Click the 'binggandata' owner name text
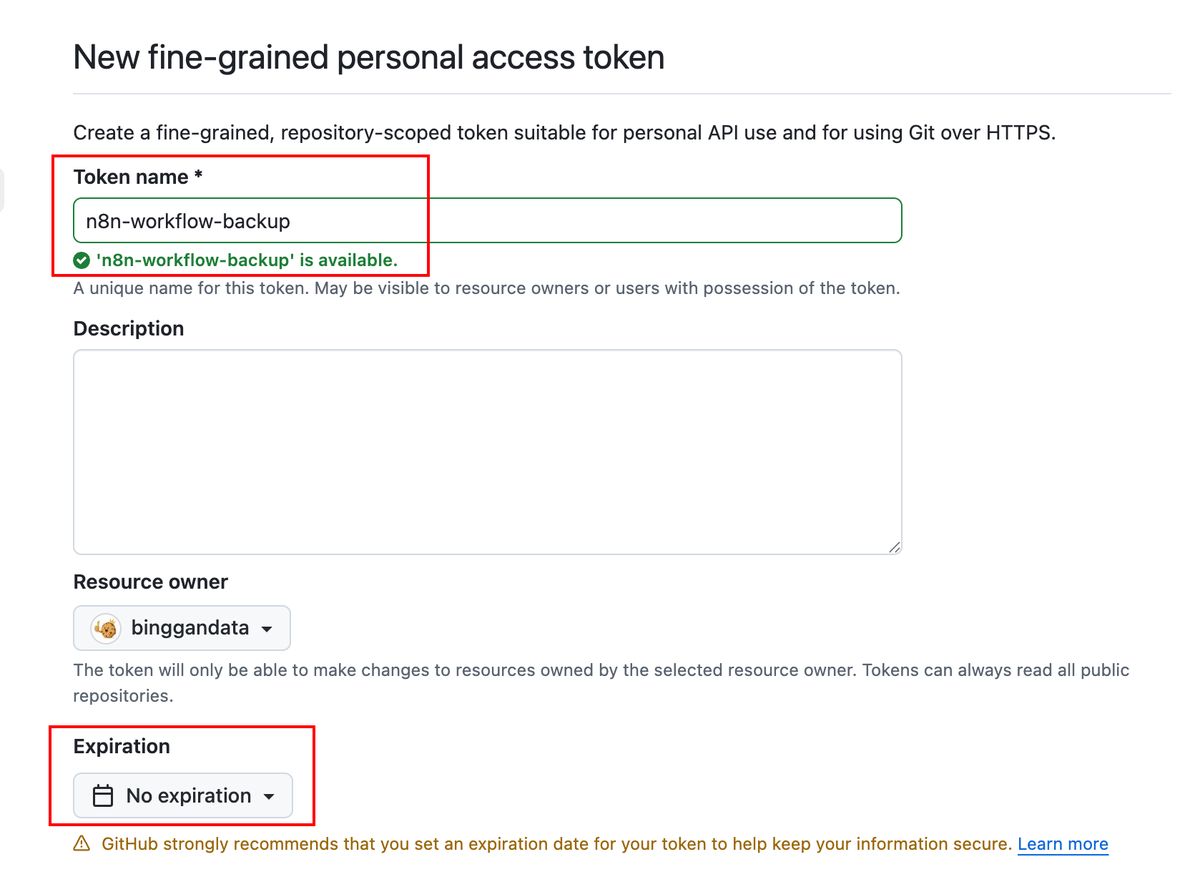This screenshot has width=1200, height=887. pyautogui.click(x=189, y=629)
